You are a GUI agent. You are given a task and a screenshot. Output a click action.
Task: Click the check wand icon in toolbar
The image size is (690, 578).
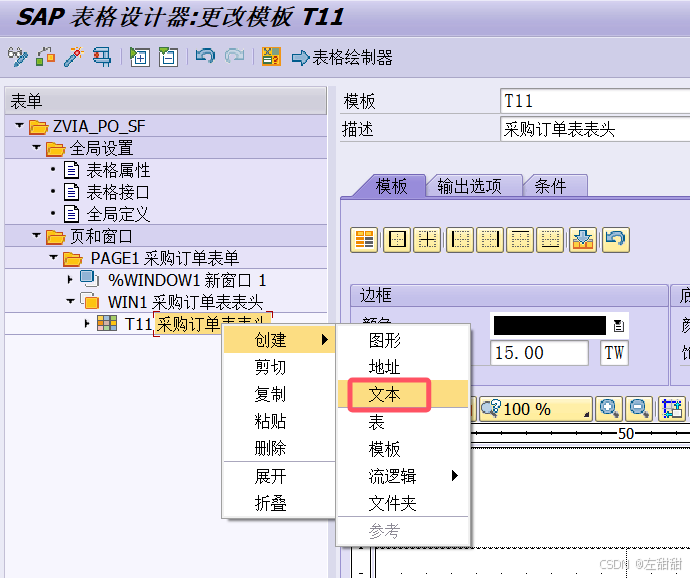click(73, 57)
